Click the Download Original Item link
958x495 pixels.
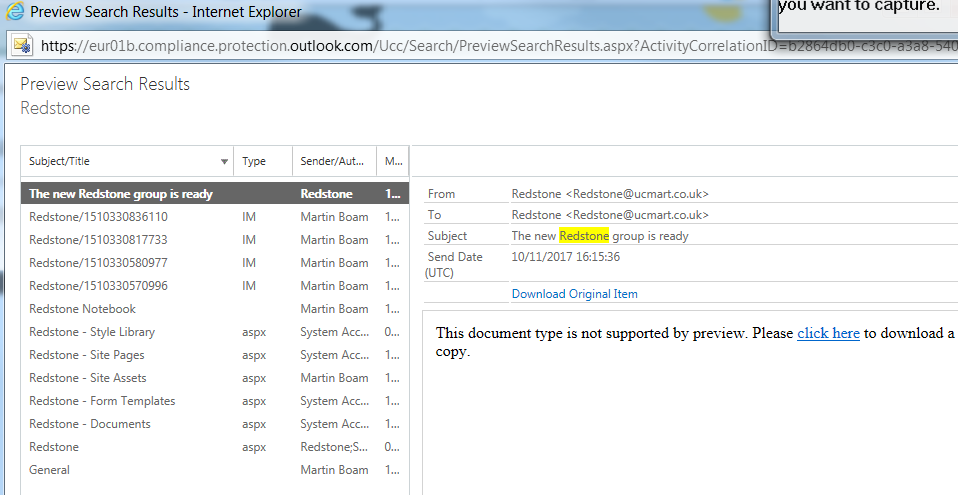(x=574, y=294)
